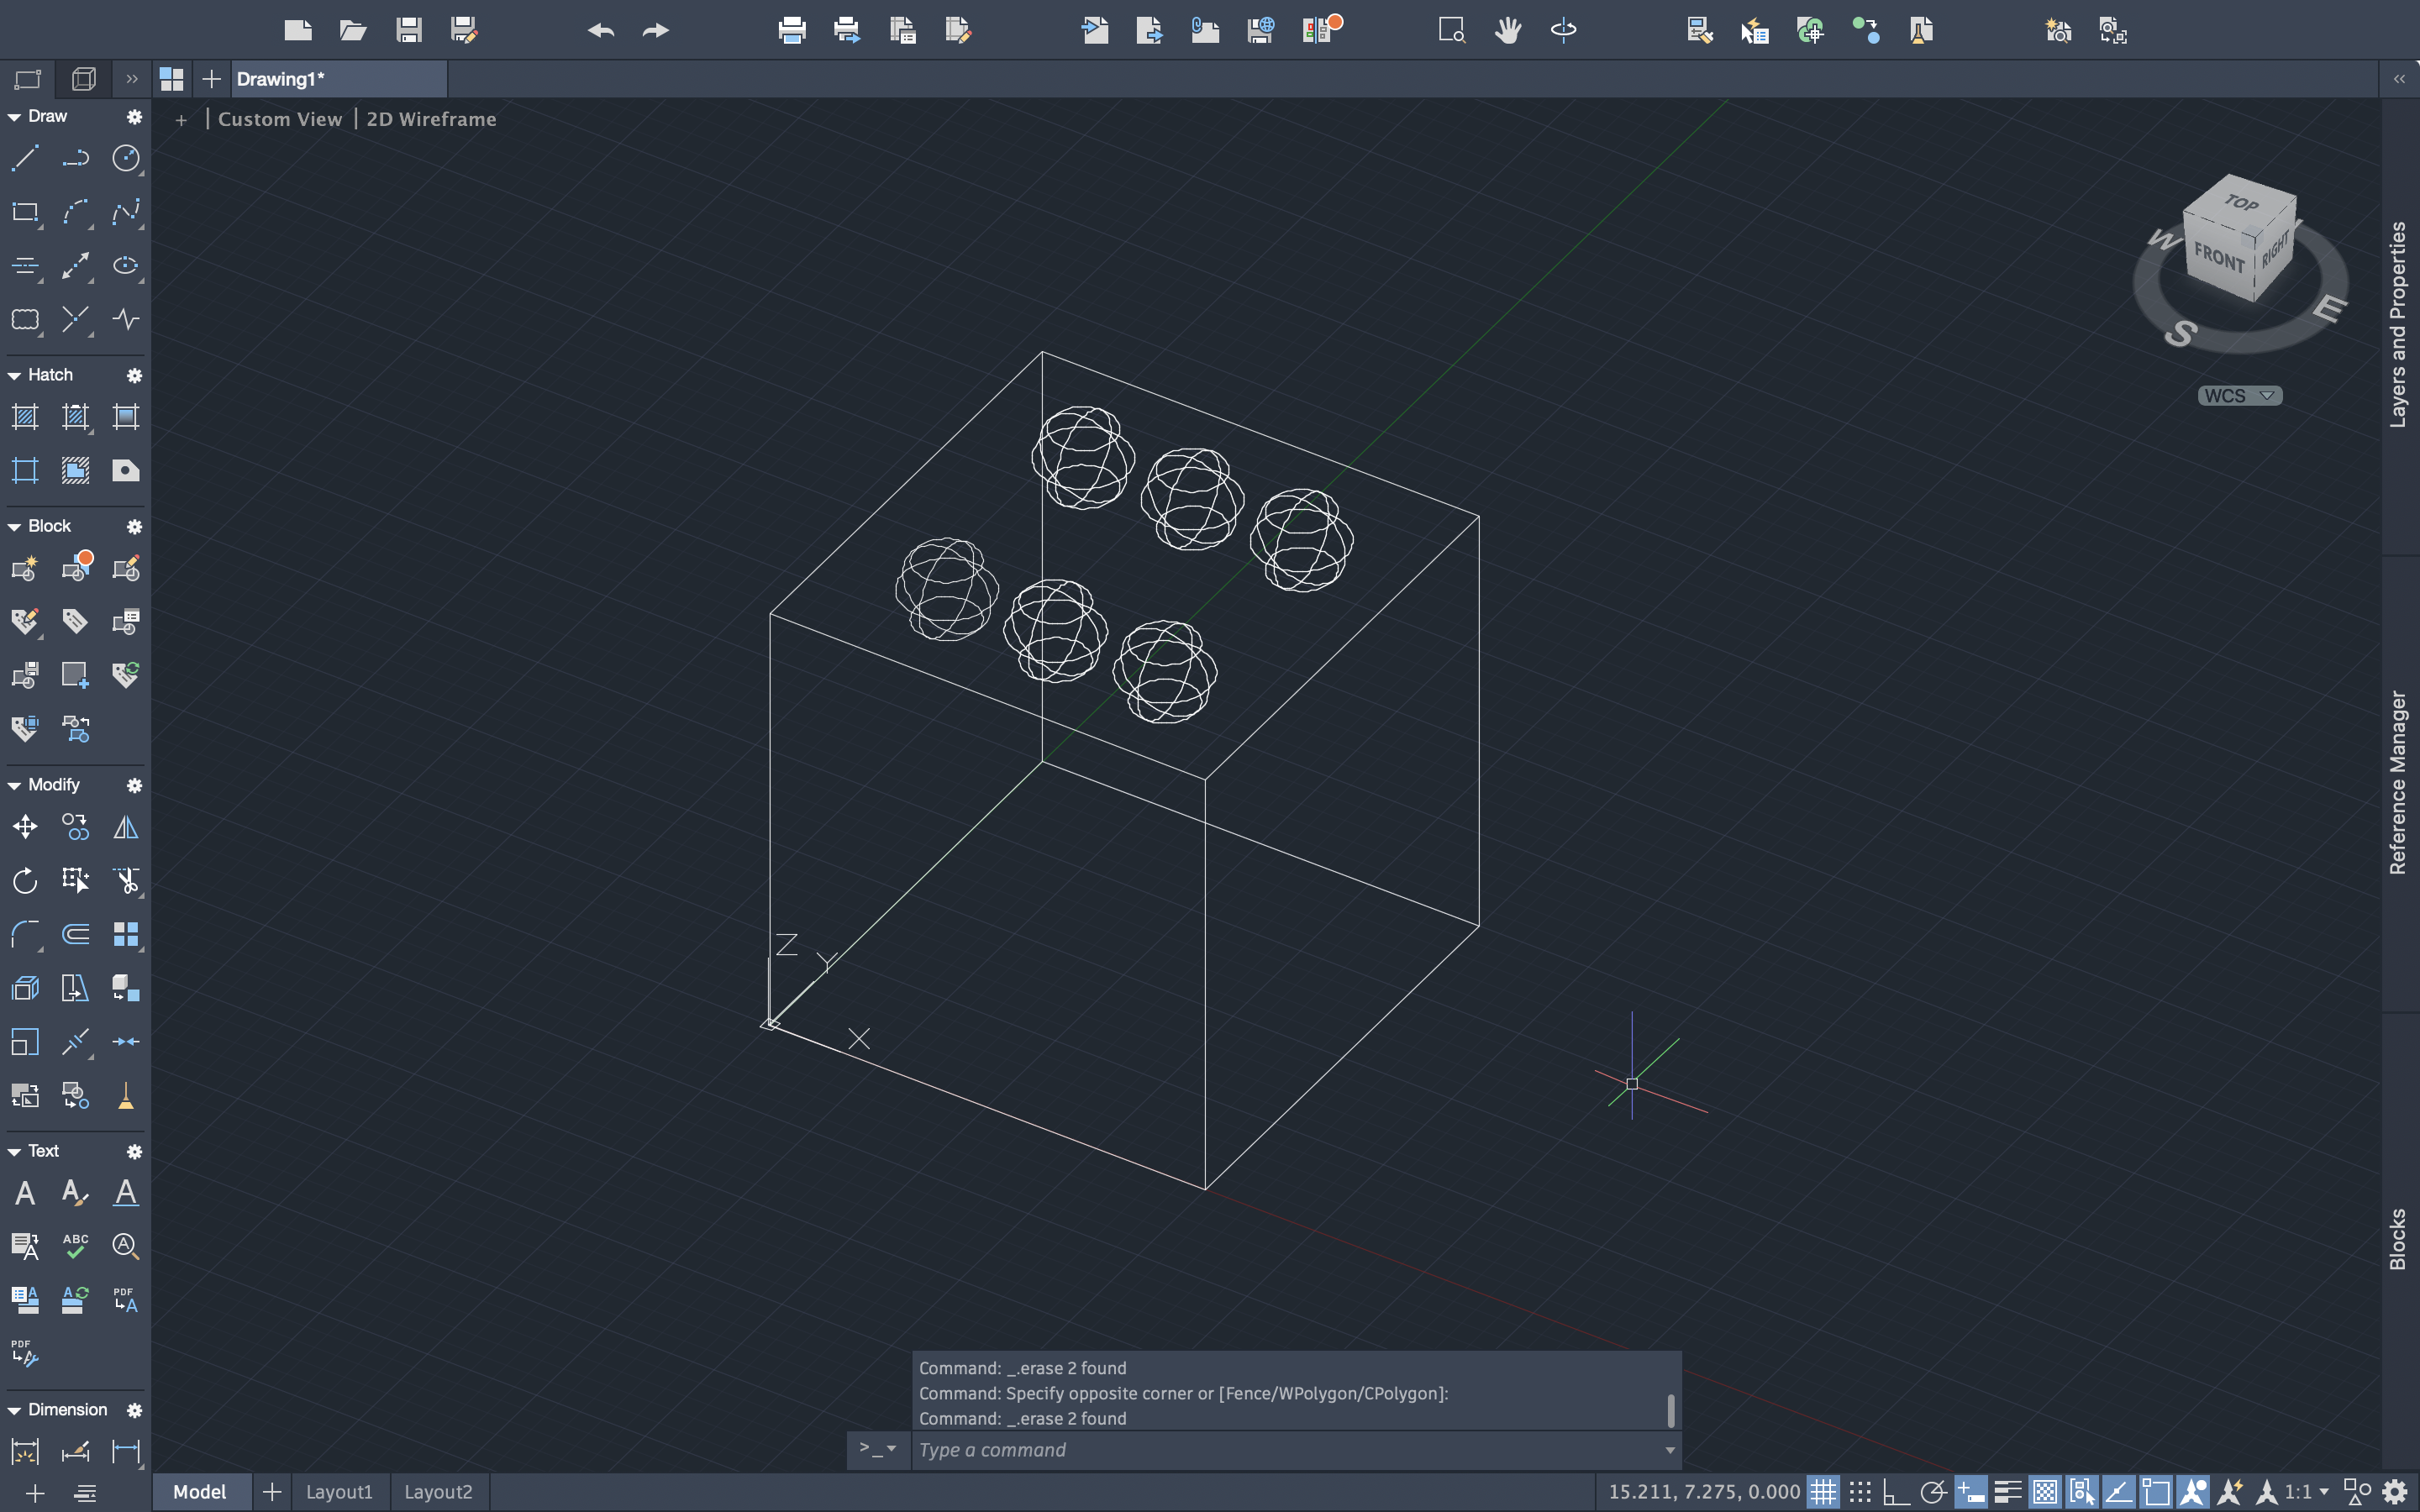Toggle ortho mode in the status bar
This screenshot has width=2420, height=1512.
point(1896,1492)
